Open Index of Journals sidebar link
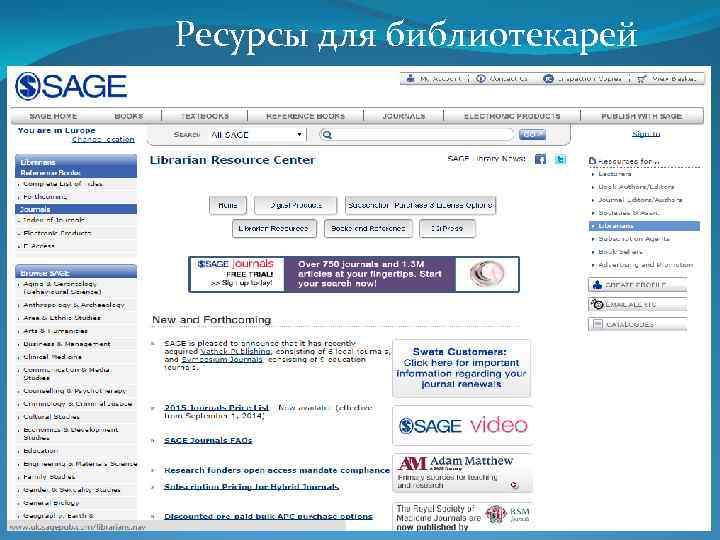The height and width of the screenshot is (540, 720). (54, 220)
